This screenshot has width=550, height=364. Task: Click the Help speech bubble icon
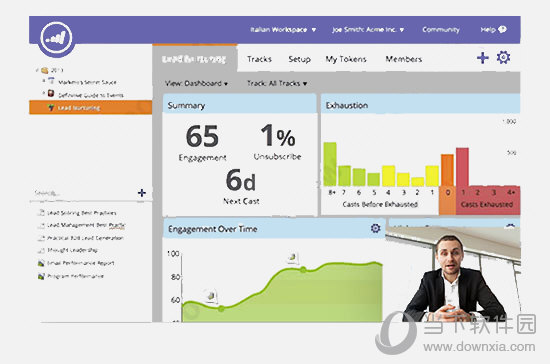[502, 29]
